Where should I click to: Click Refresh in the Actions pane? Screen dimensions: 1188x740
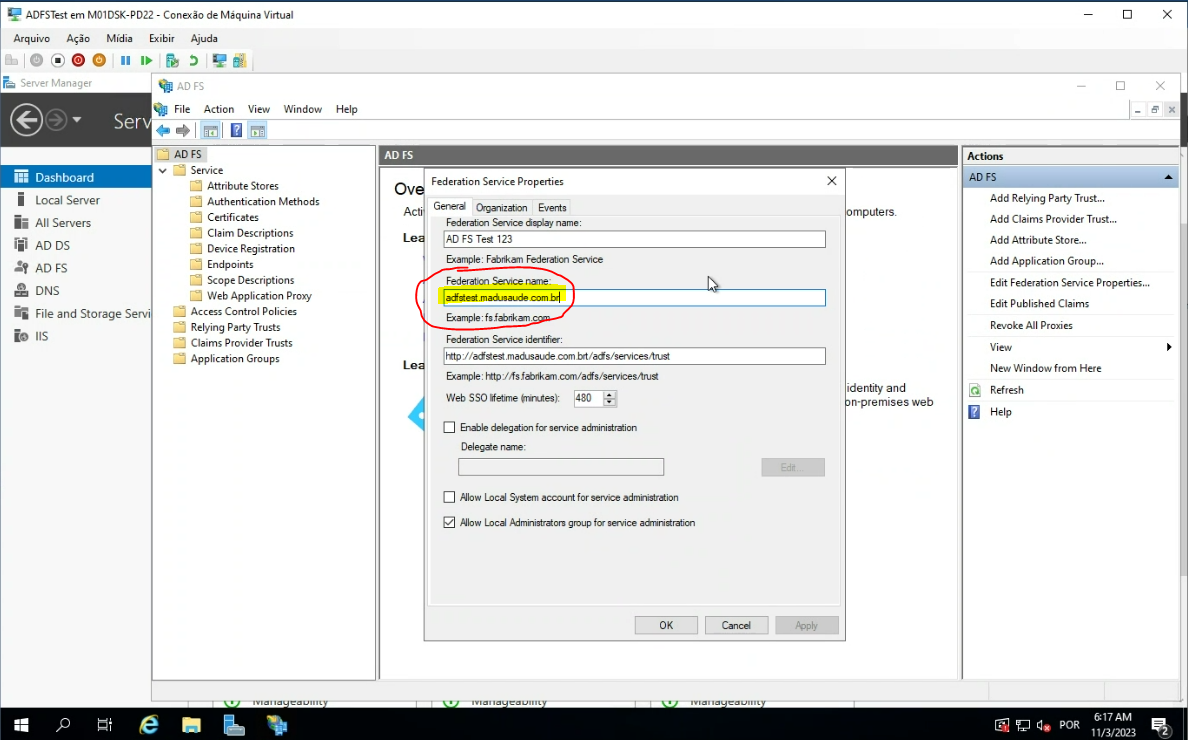point(1007,389)
